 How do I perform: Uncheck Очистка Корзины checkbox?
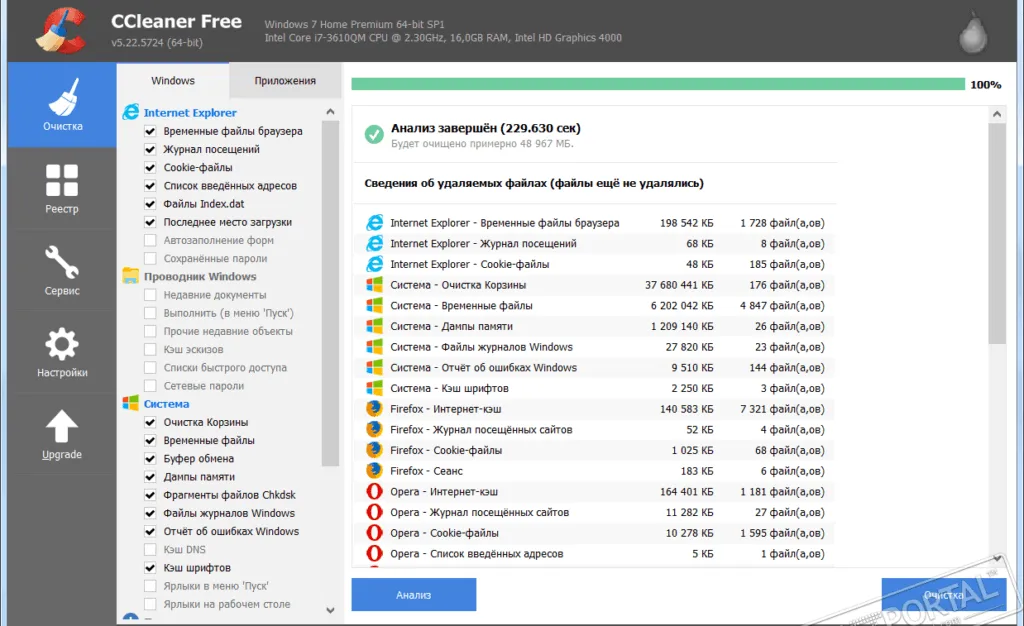pyautogui.click(x=150, y=422)
